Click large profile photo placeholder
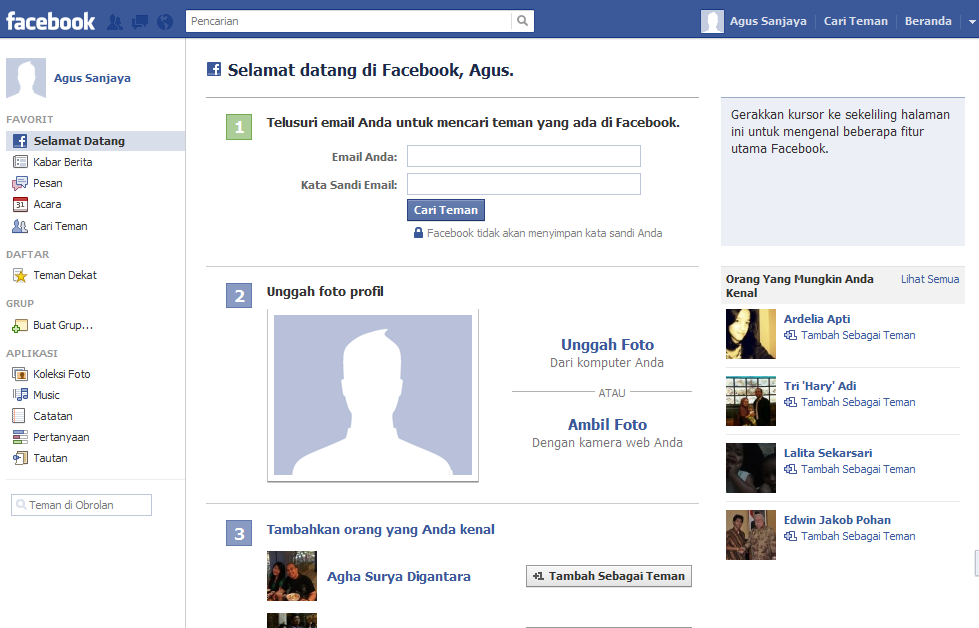Screen dimensions: 979x628 point(373,395)
